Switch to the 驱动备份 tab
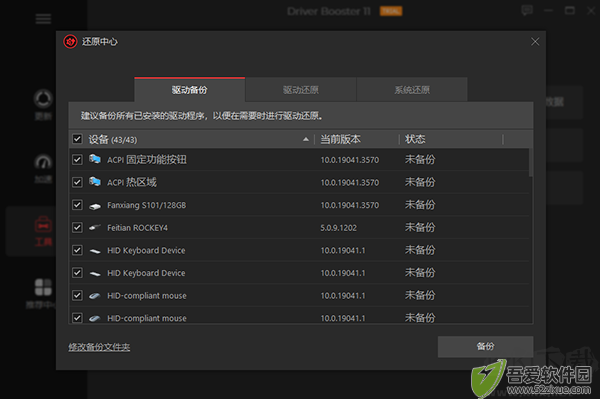Screen dimensions: 600x399 click(189, 90)
